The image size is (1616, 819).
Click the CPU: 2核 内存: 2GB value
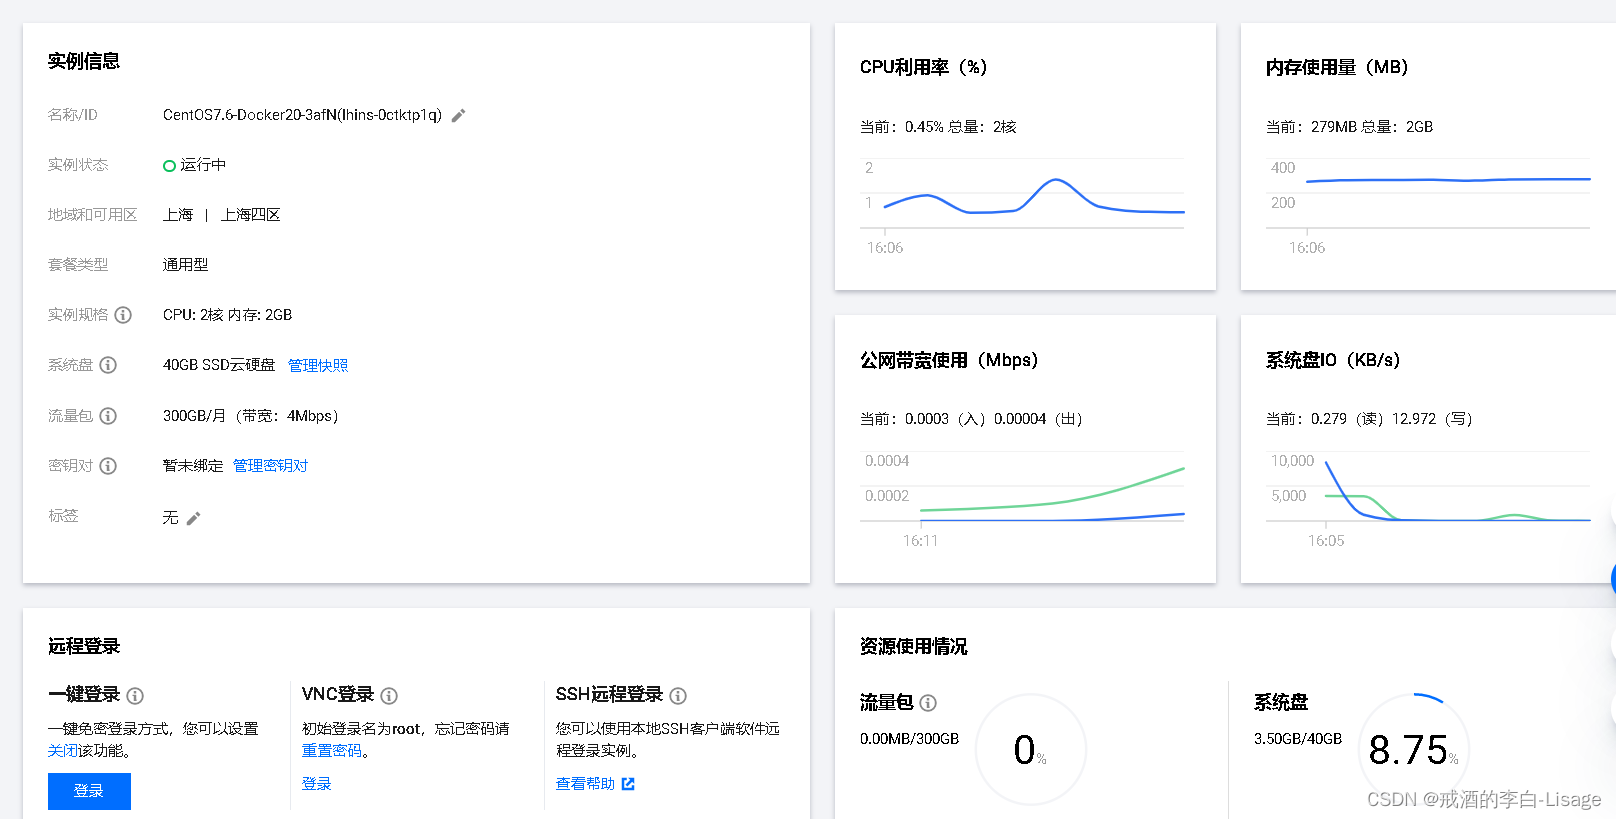click(228, 315)
